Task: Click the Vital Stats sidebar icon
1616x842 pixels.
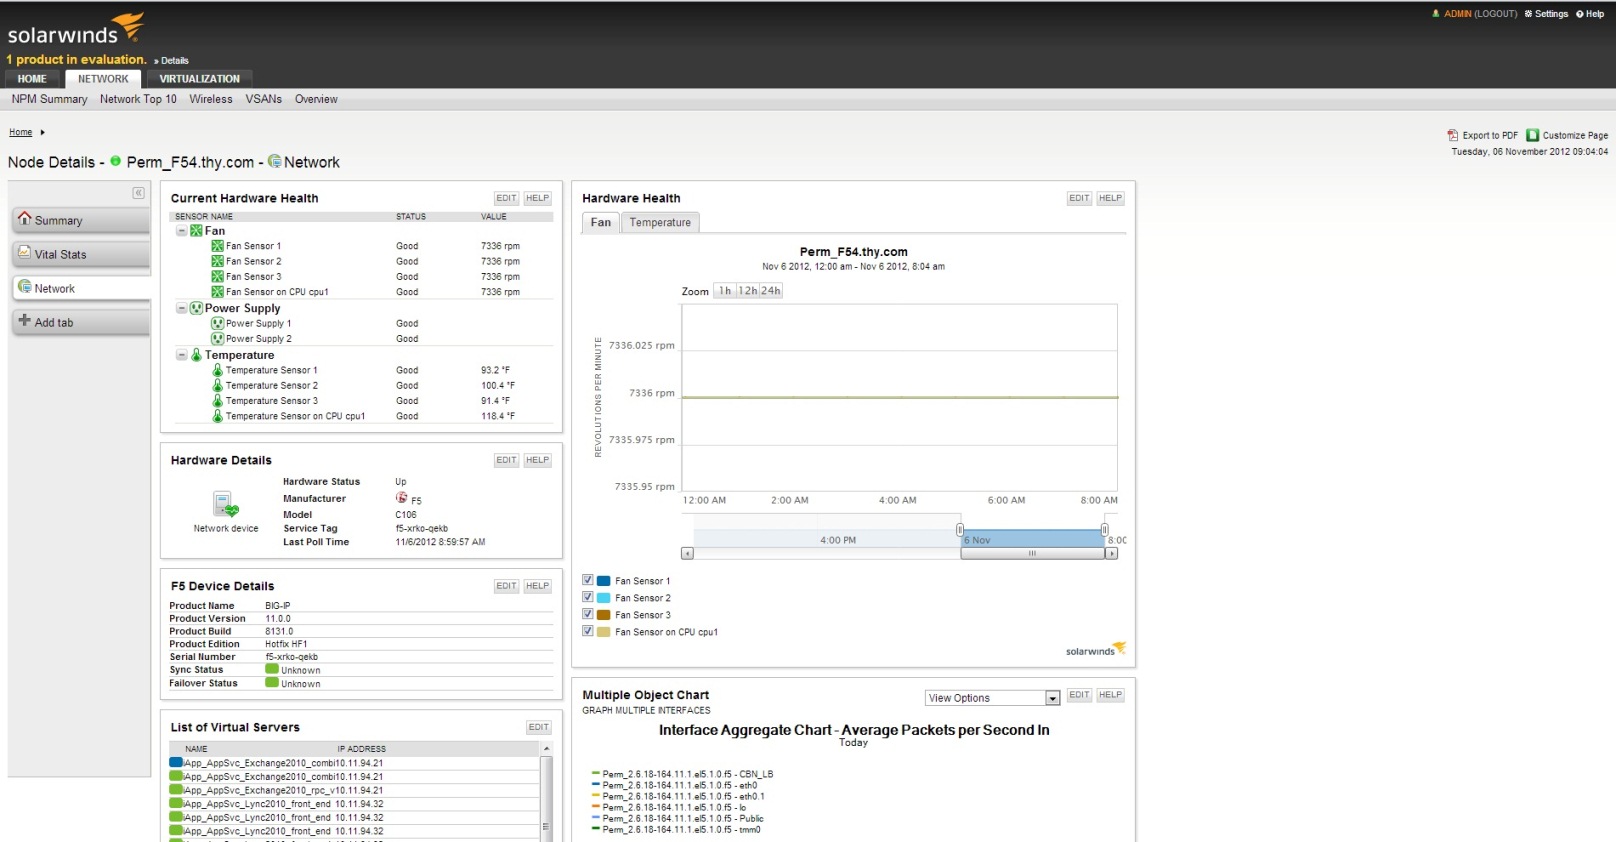Action: click(25, 253)
